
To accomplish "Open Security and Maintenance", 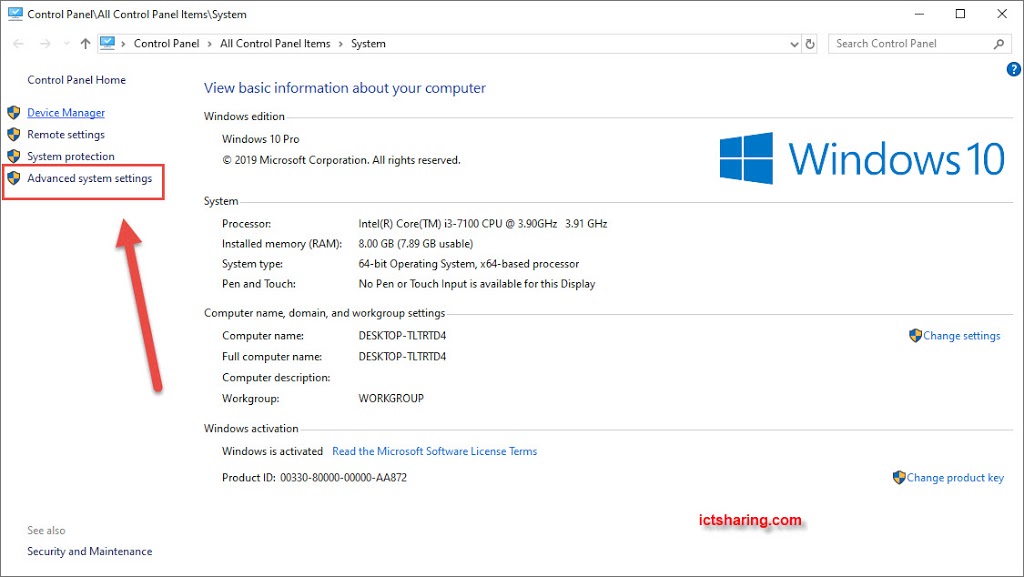I will [x=89, y=552].
